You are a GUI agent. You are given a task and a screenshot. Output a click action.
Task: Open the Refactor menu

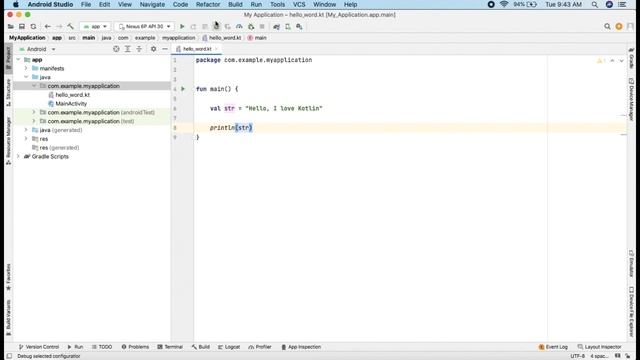click(208, 4)
